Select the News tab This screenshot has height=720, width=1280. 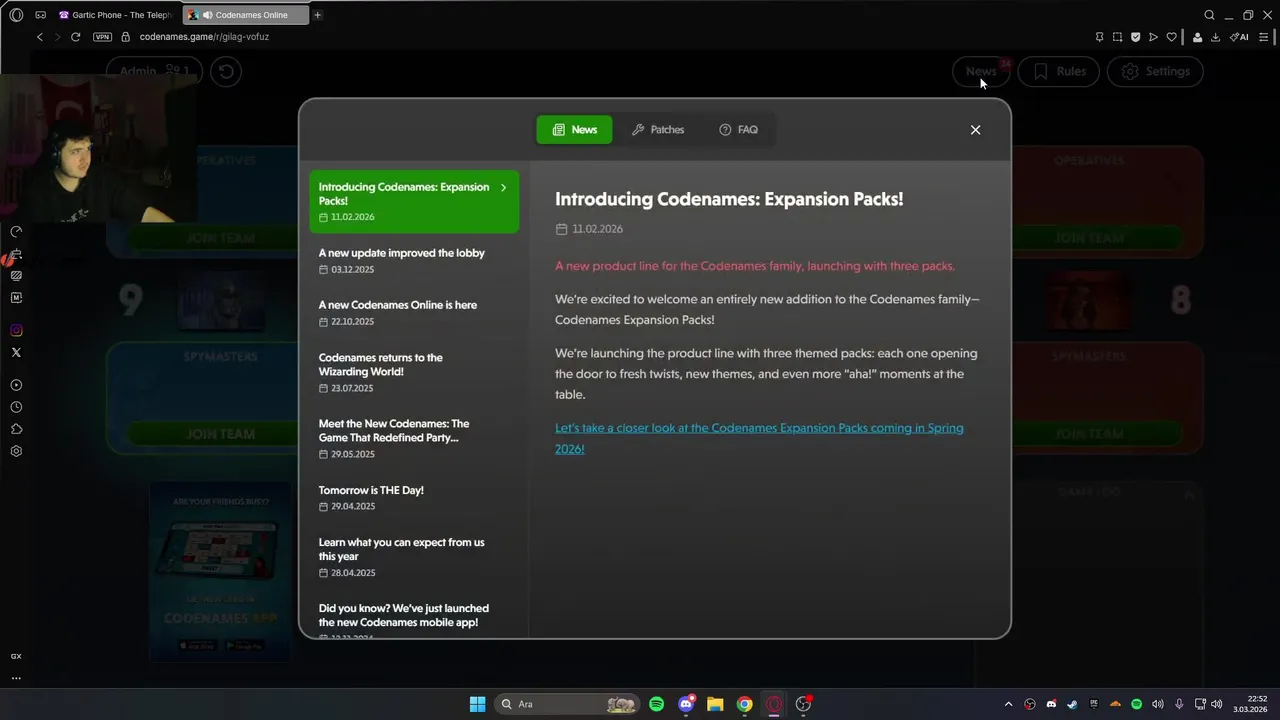coord(574,130)
